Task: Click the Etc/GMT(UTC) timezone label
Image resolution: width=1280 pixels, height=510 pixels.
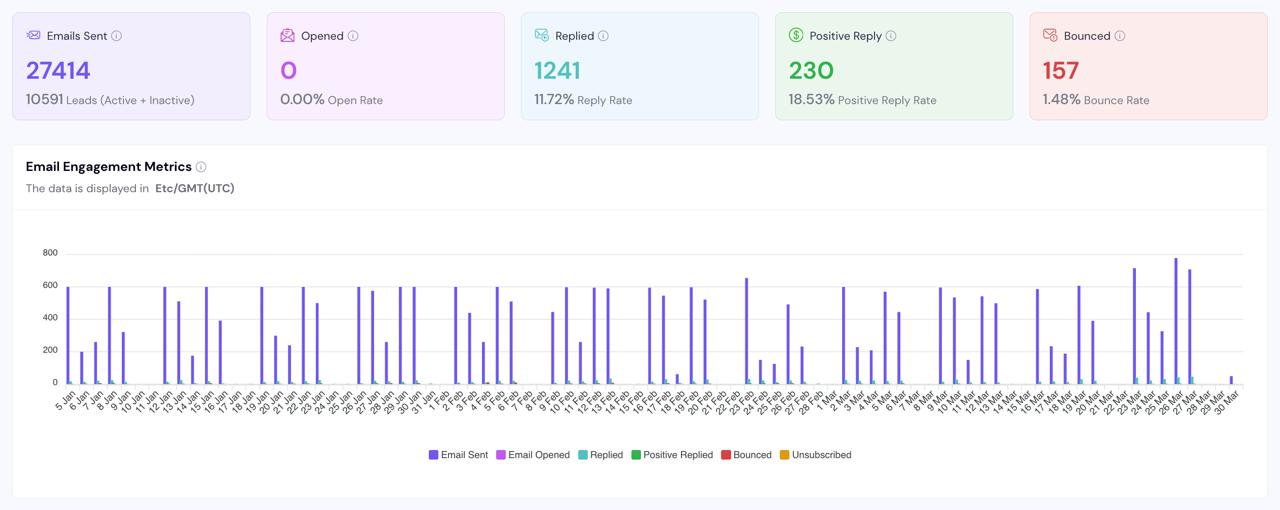Action: click(195, 188)
